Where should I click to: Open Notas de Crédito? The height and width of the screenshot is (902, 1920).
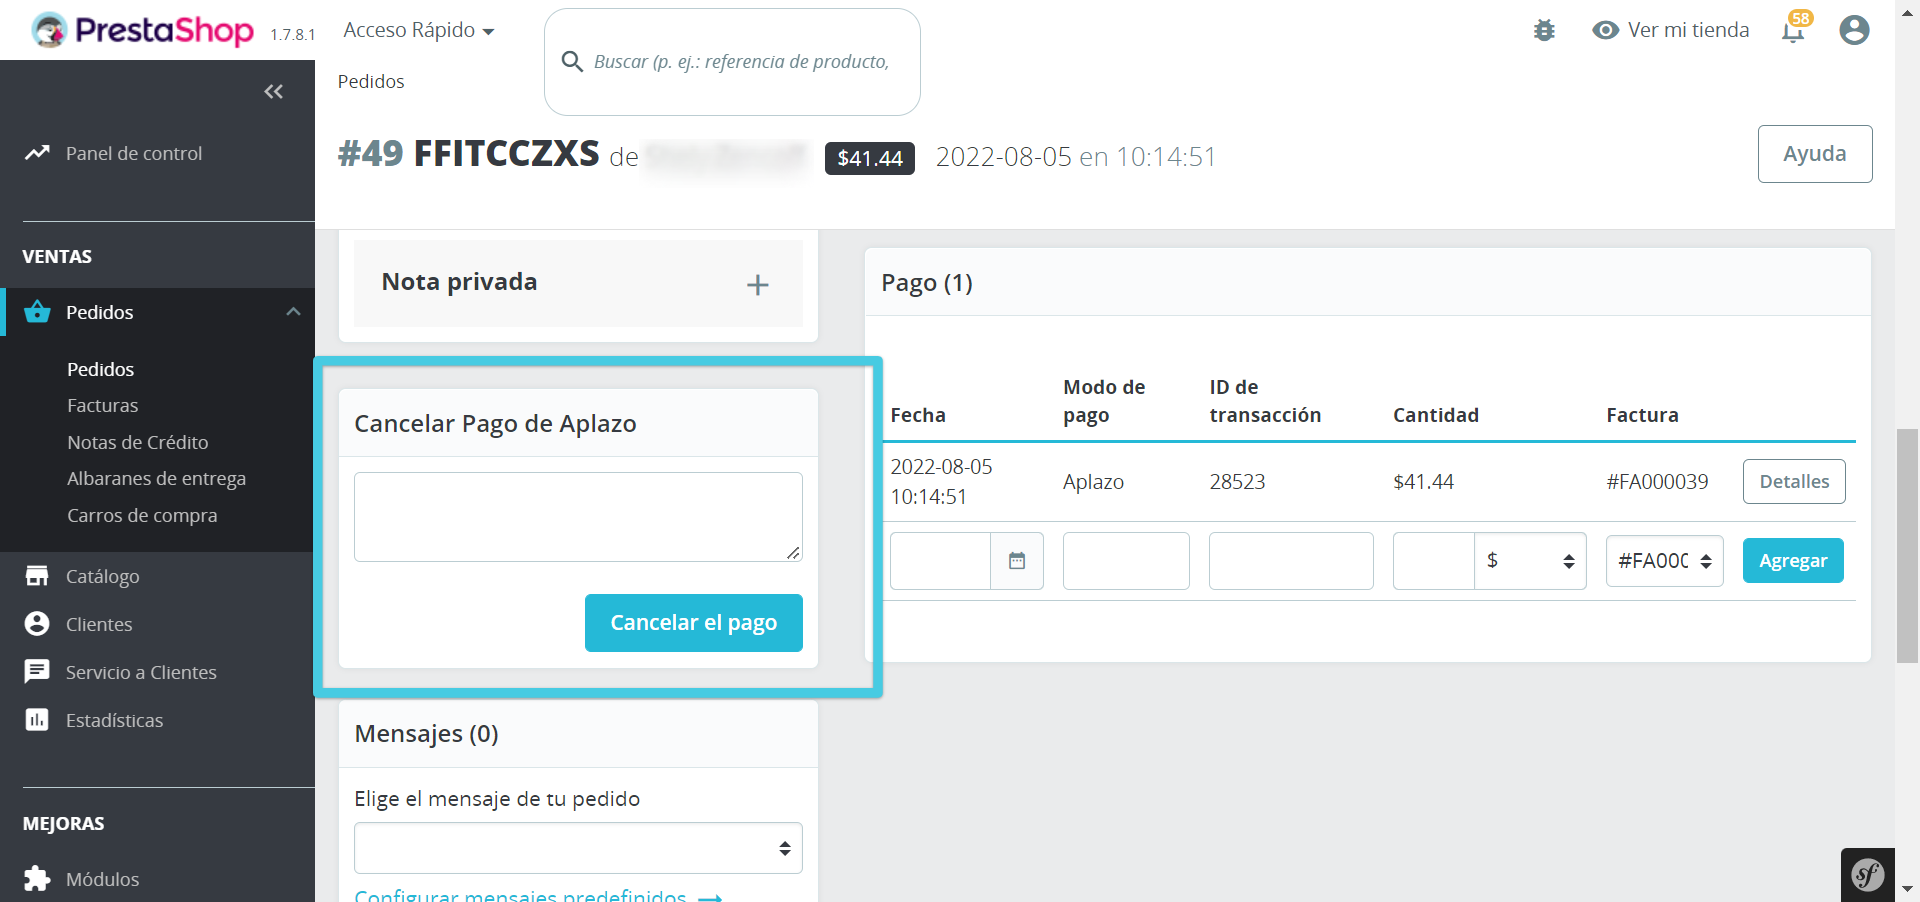[137, 442]
